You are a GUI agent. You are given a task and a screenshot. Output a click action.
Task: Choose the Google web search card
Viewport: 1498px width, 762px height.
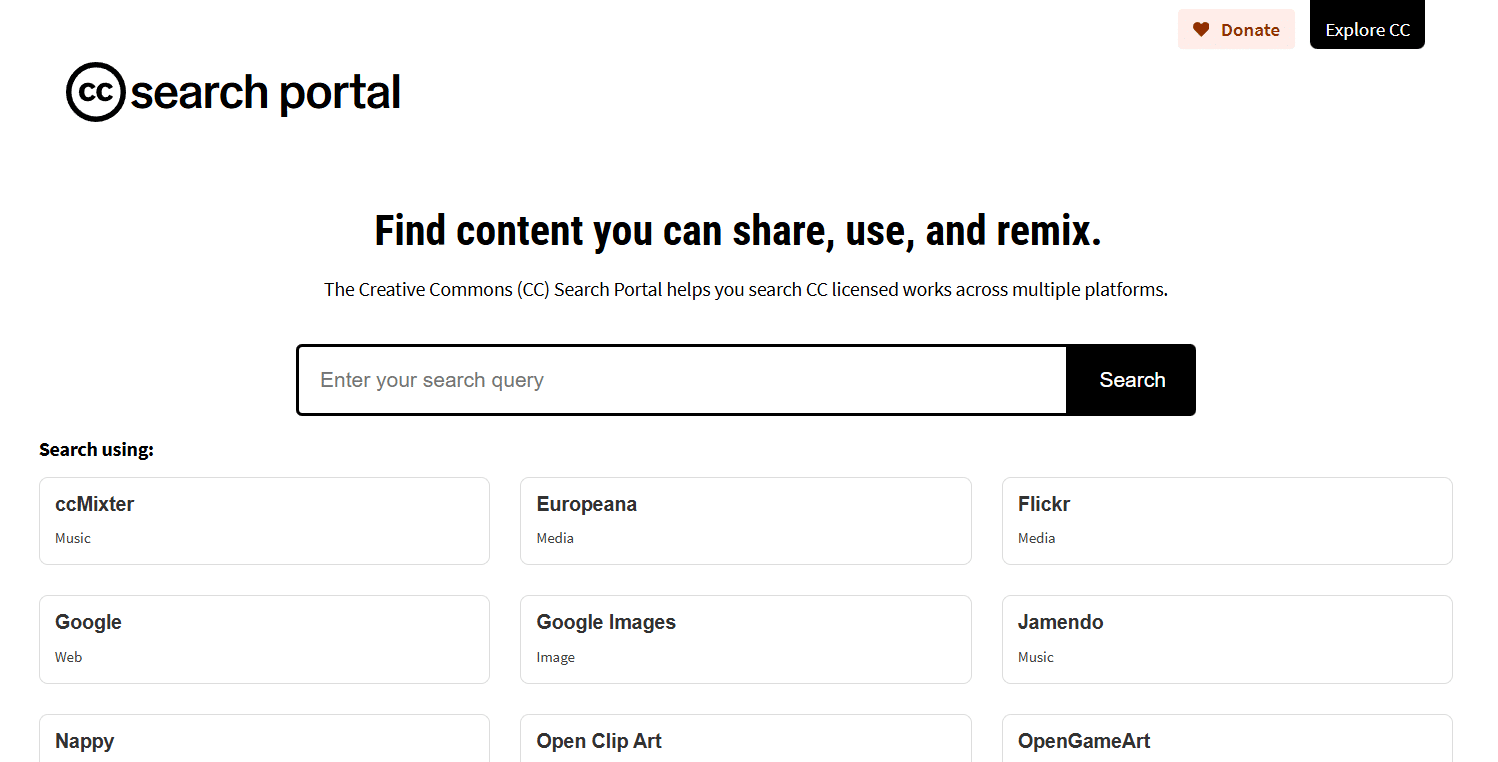point(264,640)
